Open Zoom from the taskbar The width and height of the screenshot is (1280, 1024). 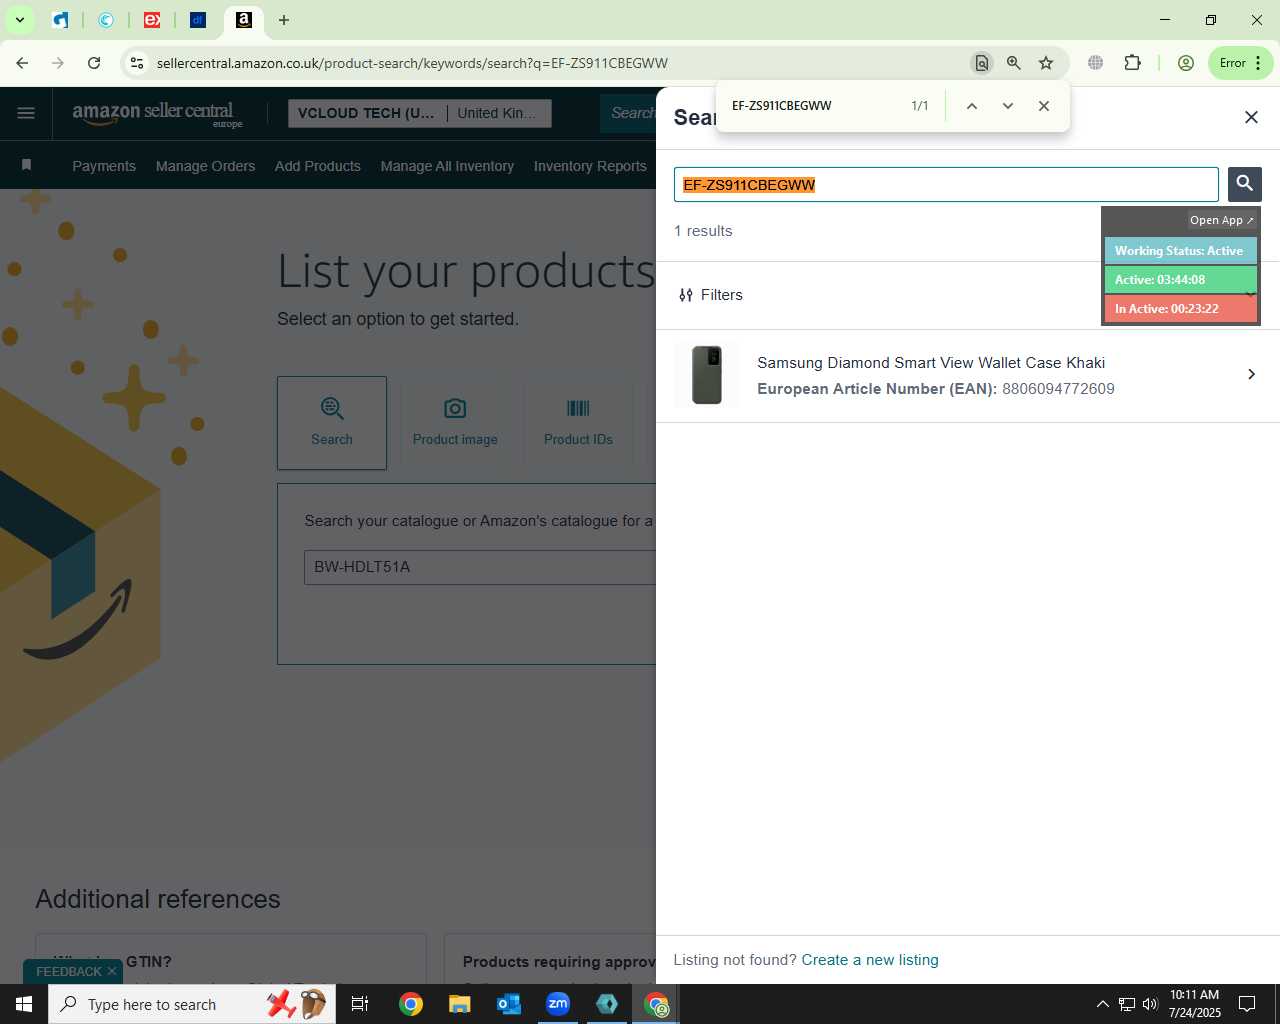point(558,1004)
